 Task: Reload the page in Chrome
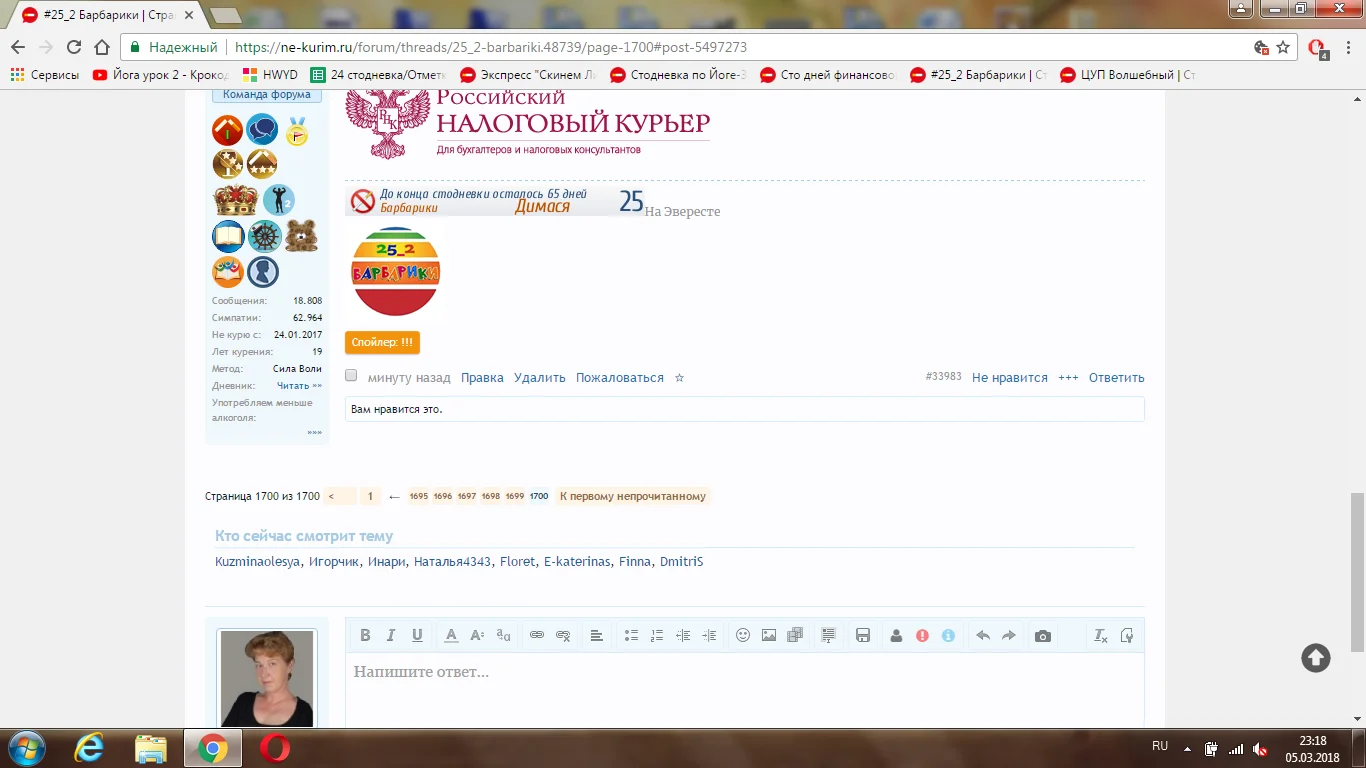74,47
